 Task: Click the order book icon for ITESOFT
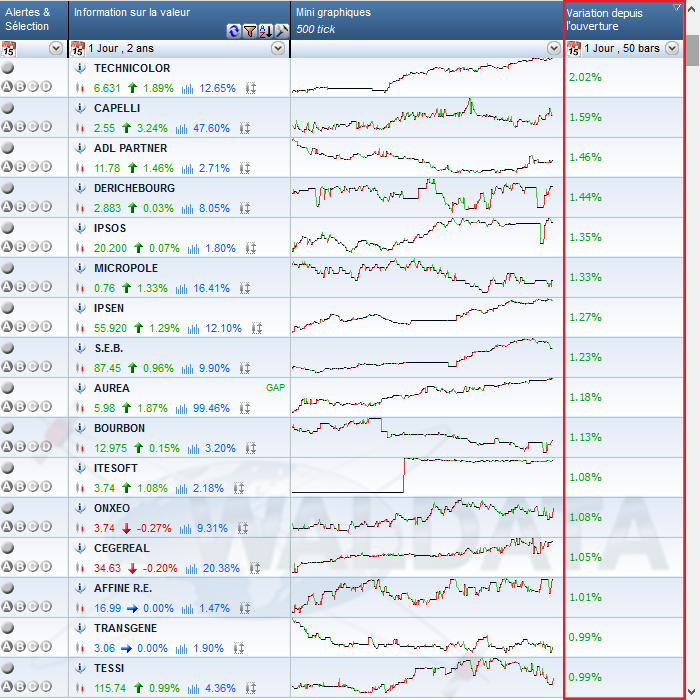coord(239,488)
